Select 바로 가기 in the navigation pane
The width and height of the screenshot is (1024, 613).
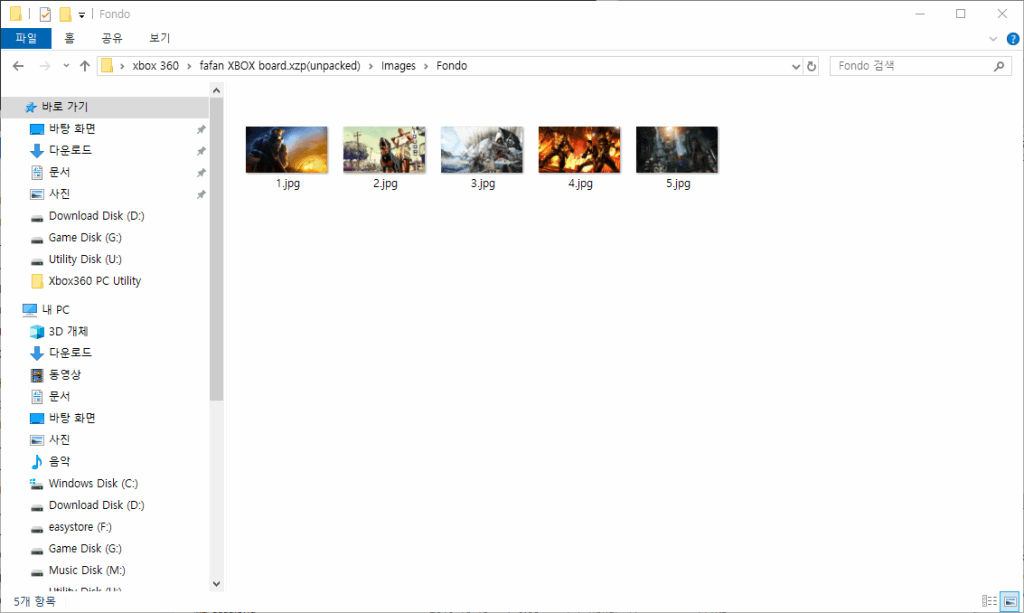[x=104, y=106]
